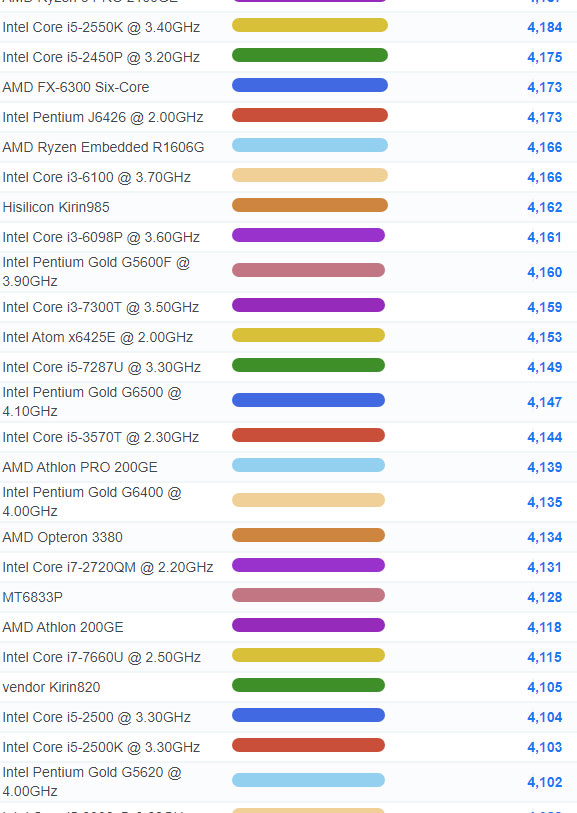Image resolution: width=577 pixels, height=813 pixels.
Task: Click score 4,135 for Pentium Gold G6400
Action: click(x=544, y=503)
